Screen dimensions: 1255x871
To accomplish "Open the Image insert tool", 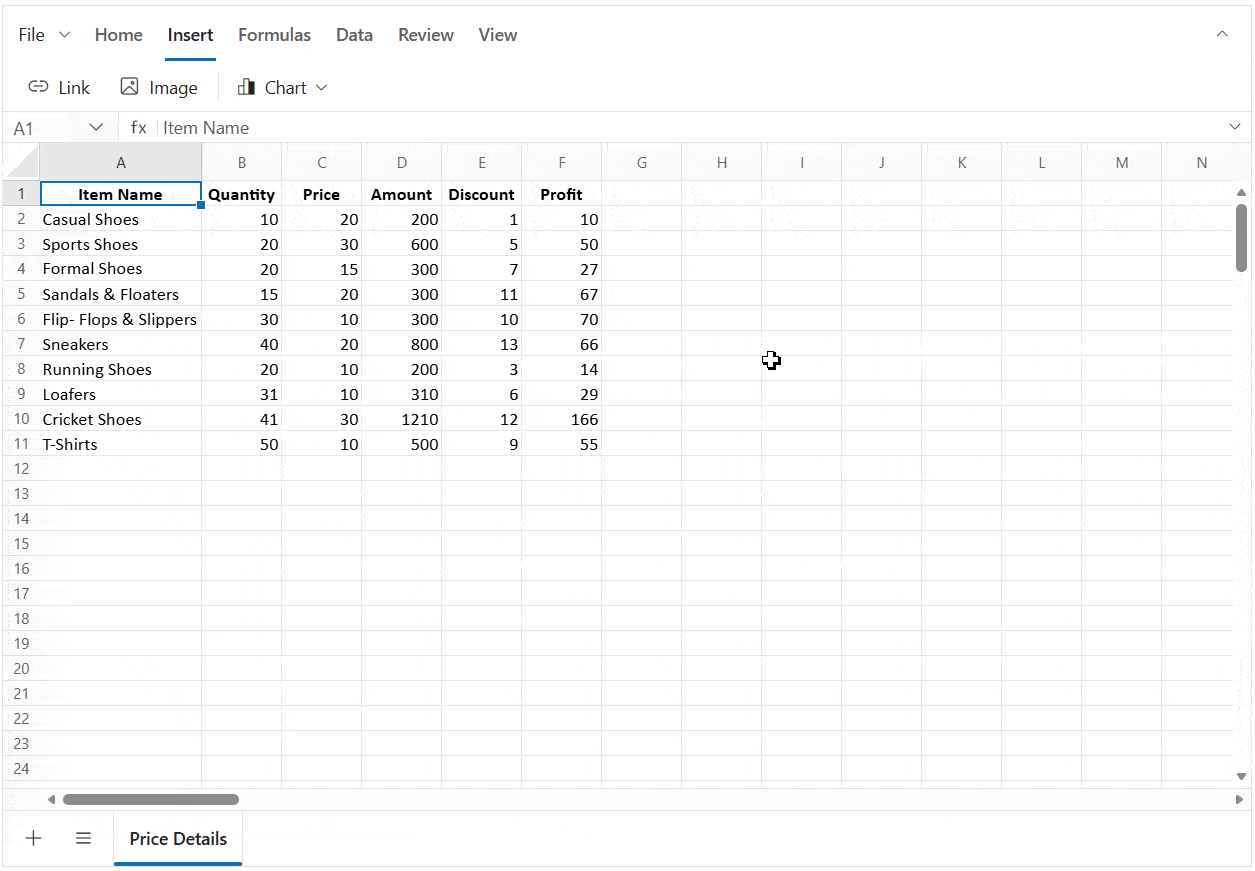I will [158, 87].
